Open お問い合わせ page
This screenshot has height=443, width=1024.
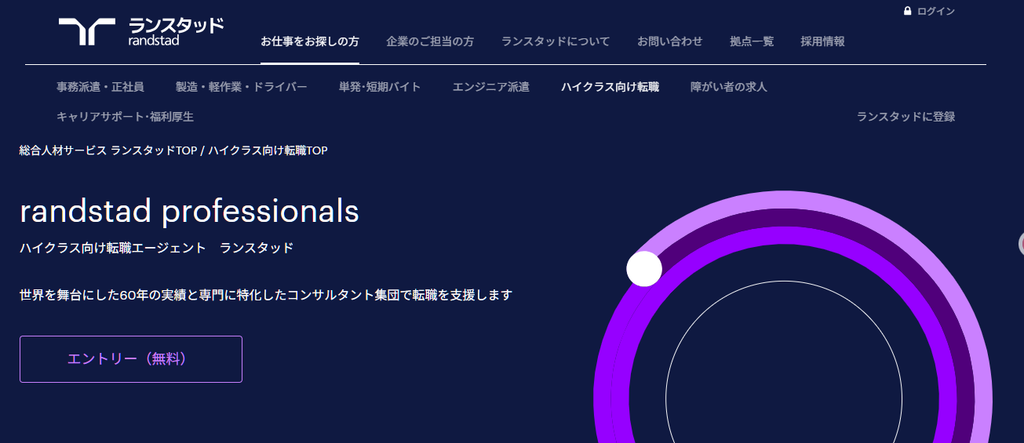coord(669,41)
